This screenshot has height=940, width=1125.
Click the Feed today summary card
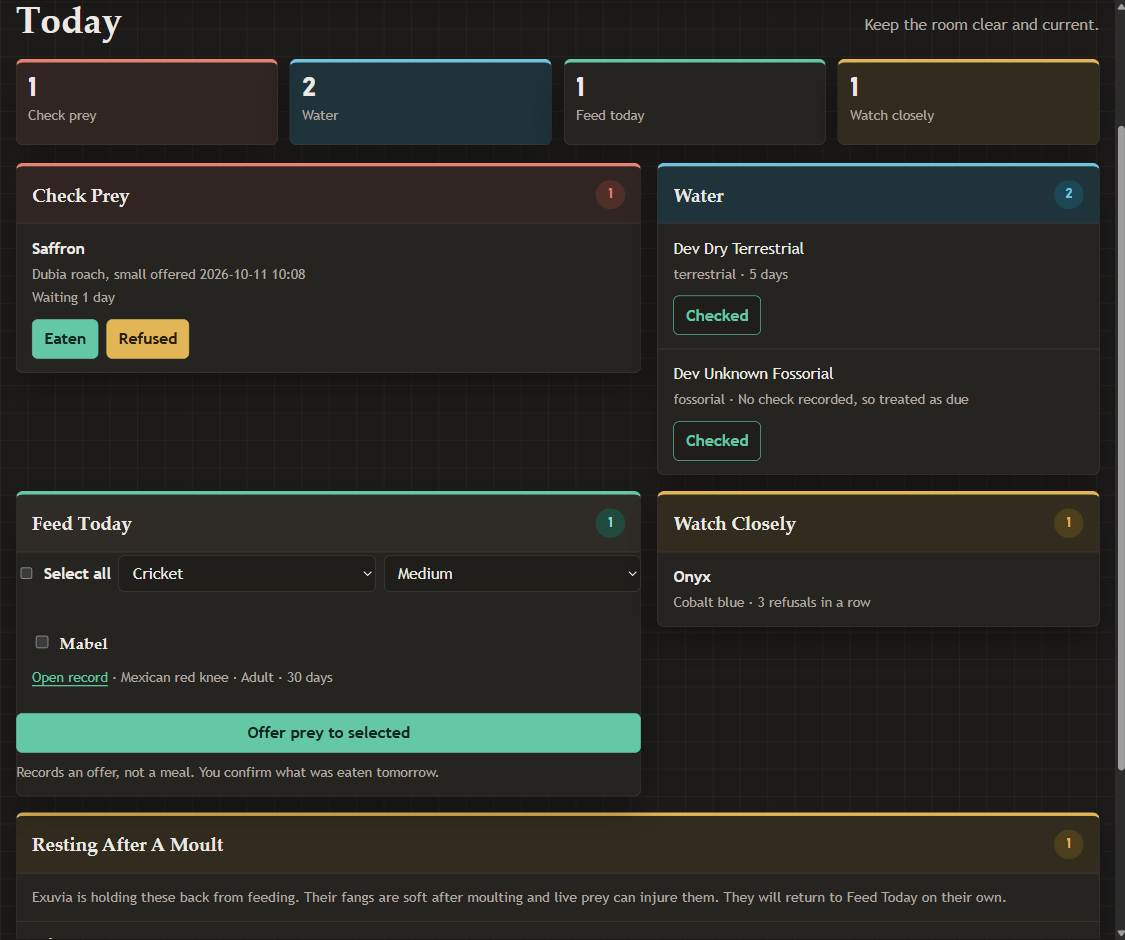tap(695, 102)
